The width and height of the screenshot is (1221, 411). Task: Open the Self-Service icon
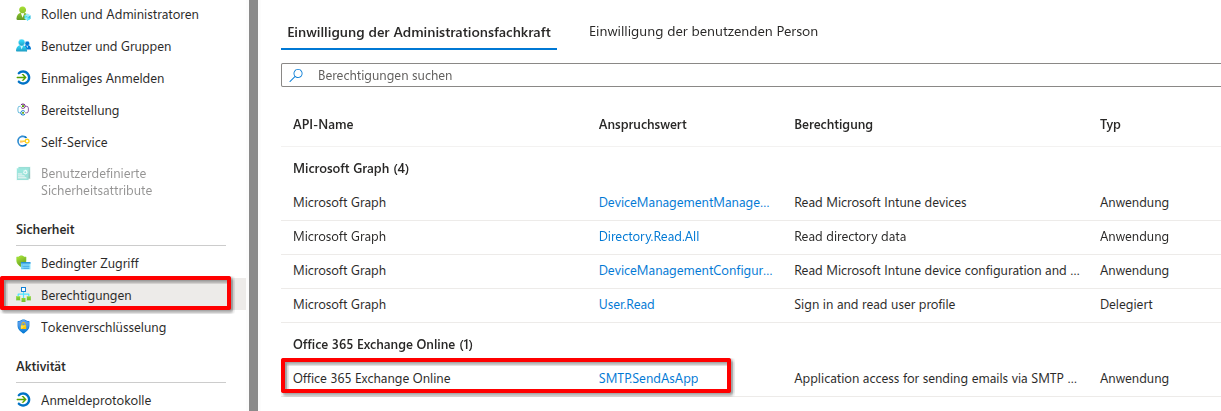coord(24,143)
